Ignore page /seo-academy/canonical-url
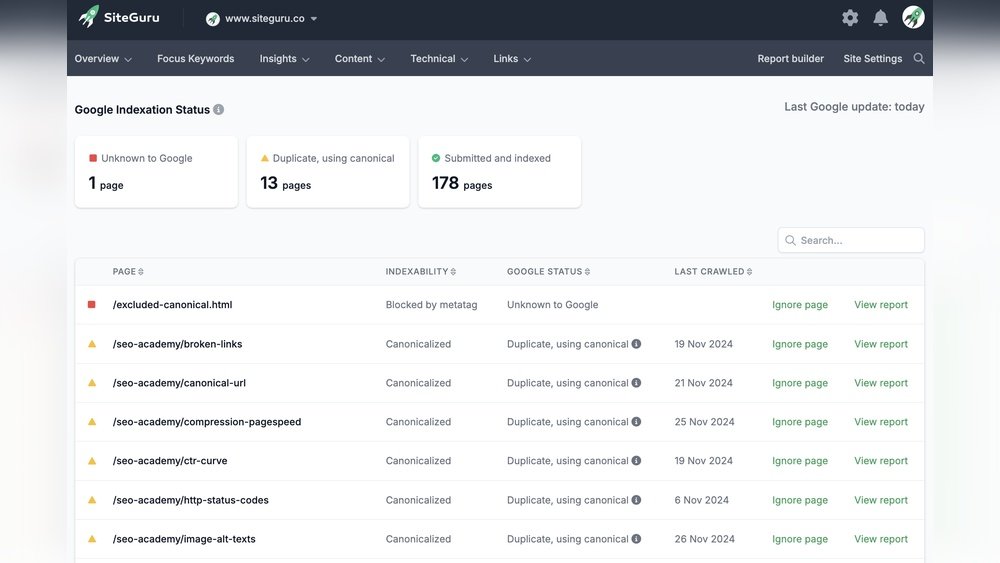Screen dimensions: 1000x563 [799, 383]
